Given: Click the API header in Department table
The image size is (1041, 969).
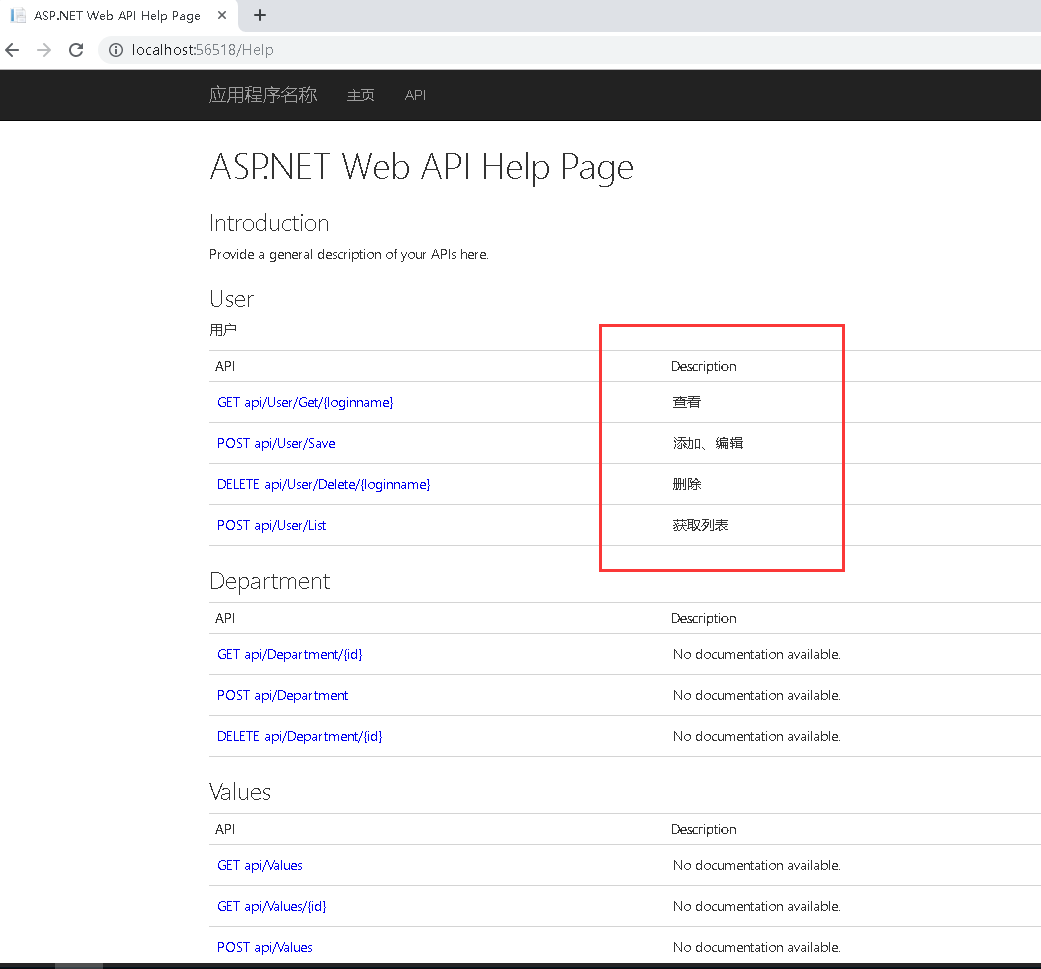Looking at the screenshot, I should (225, 619).
